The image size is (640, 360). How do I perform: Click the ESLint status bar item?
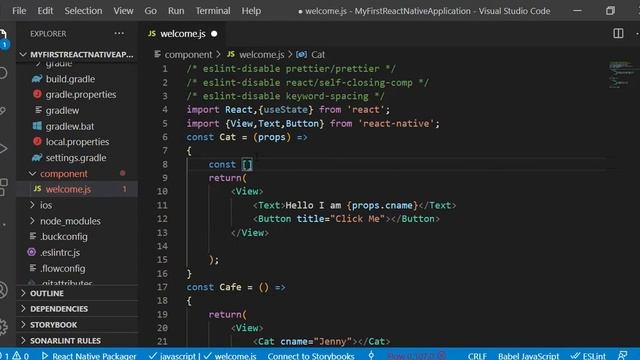point(588,356)
